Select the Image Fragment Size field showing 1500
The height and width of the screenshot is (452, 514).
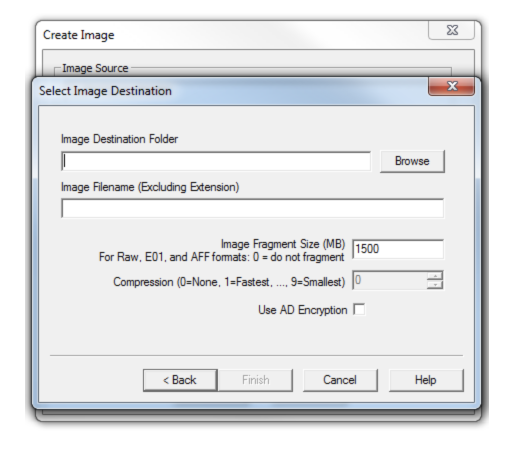pyautogui.click(x=398, y=249)
